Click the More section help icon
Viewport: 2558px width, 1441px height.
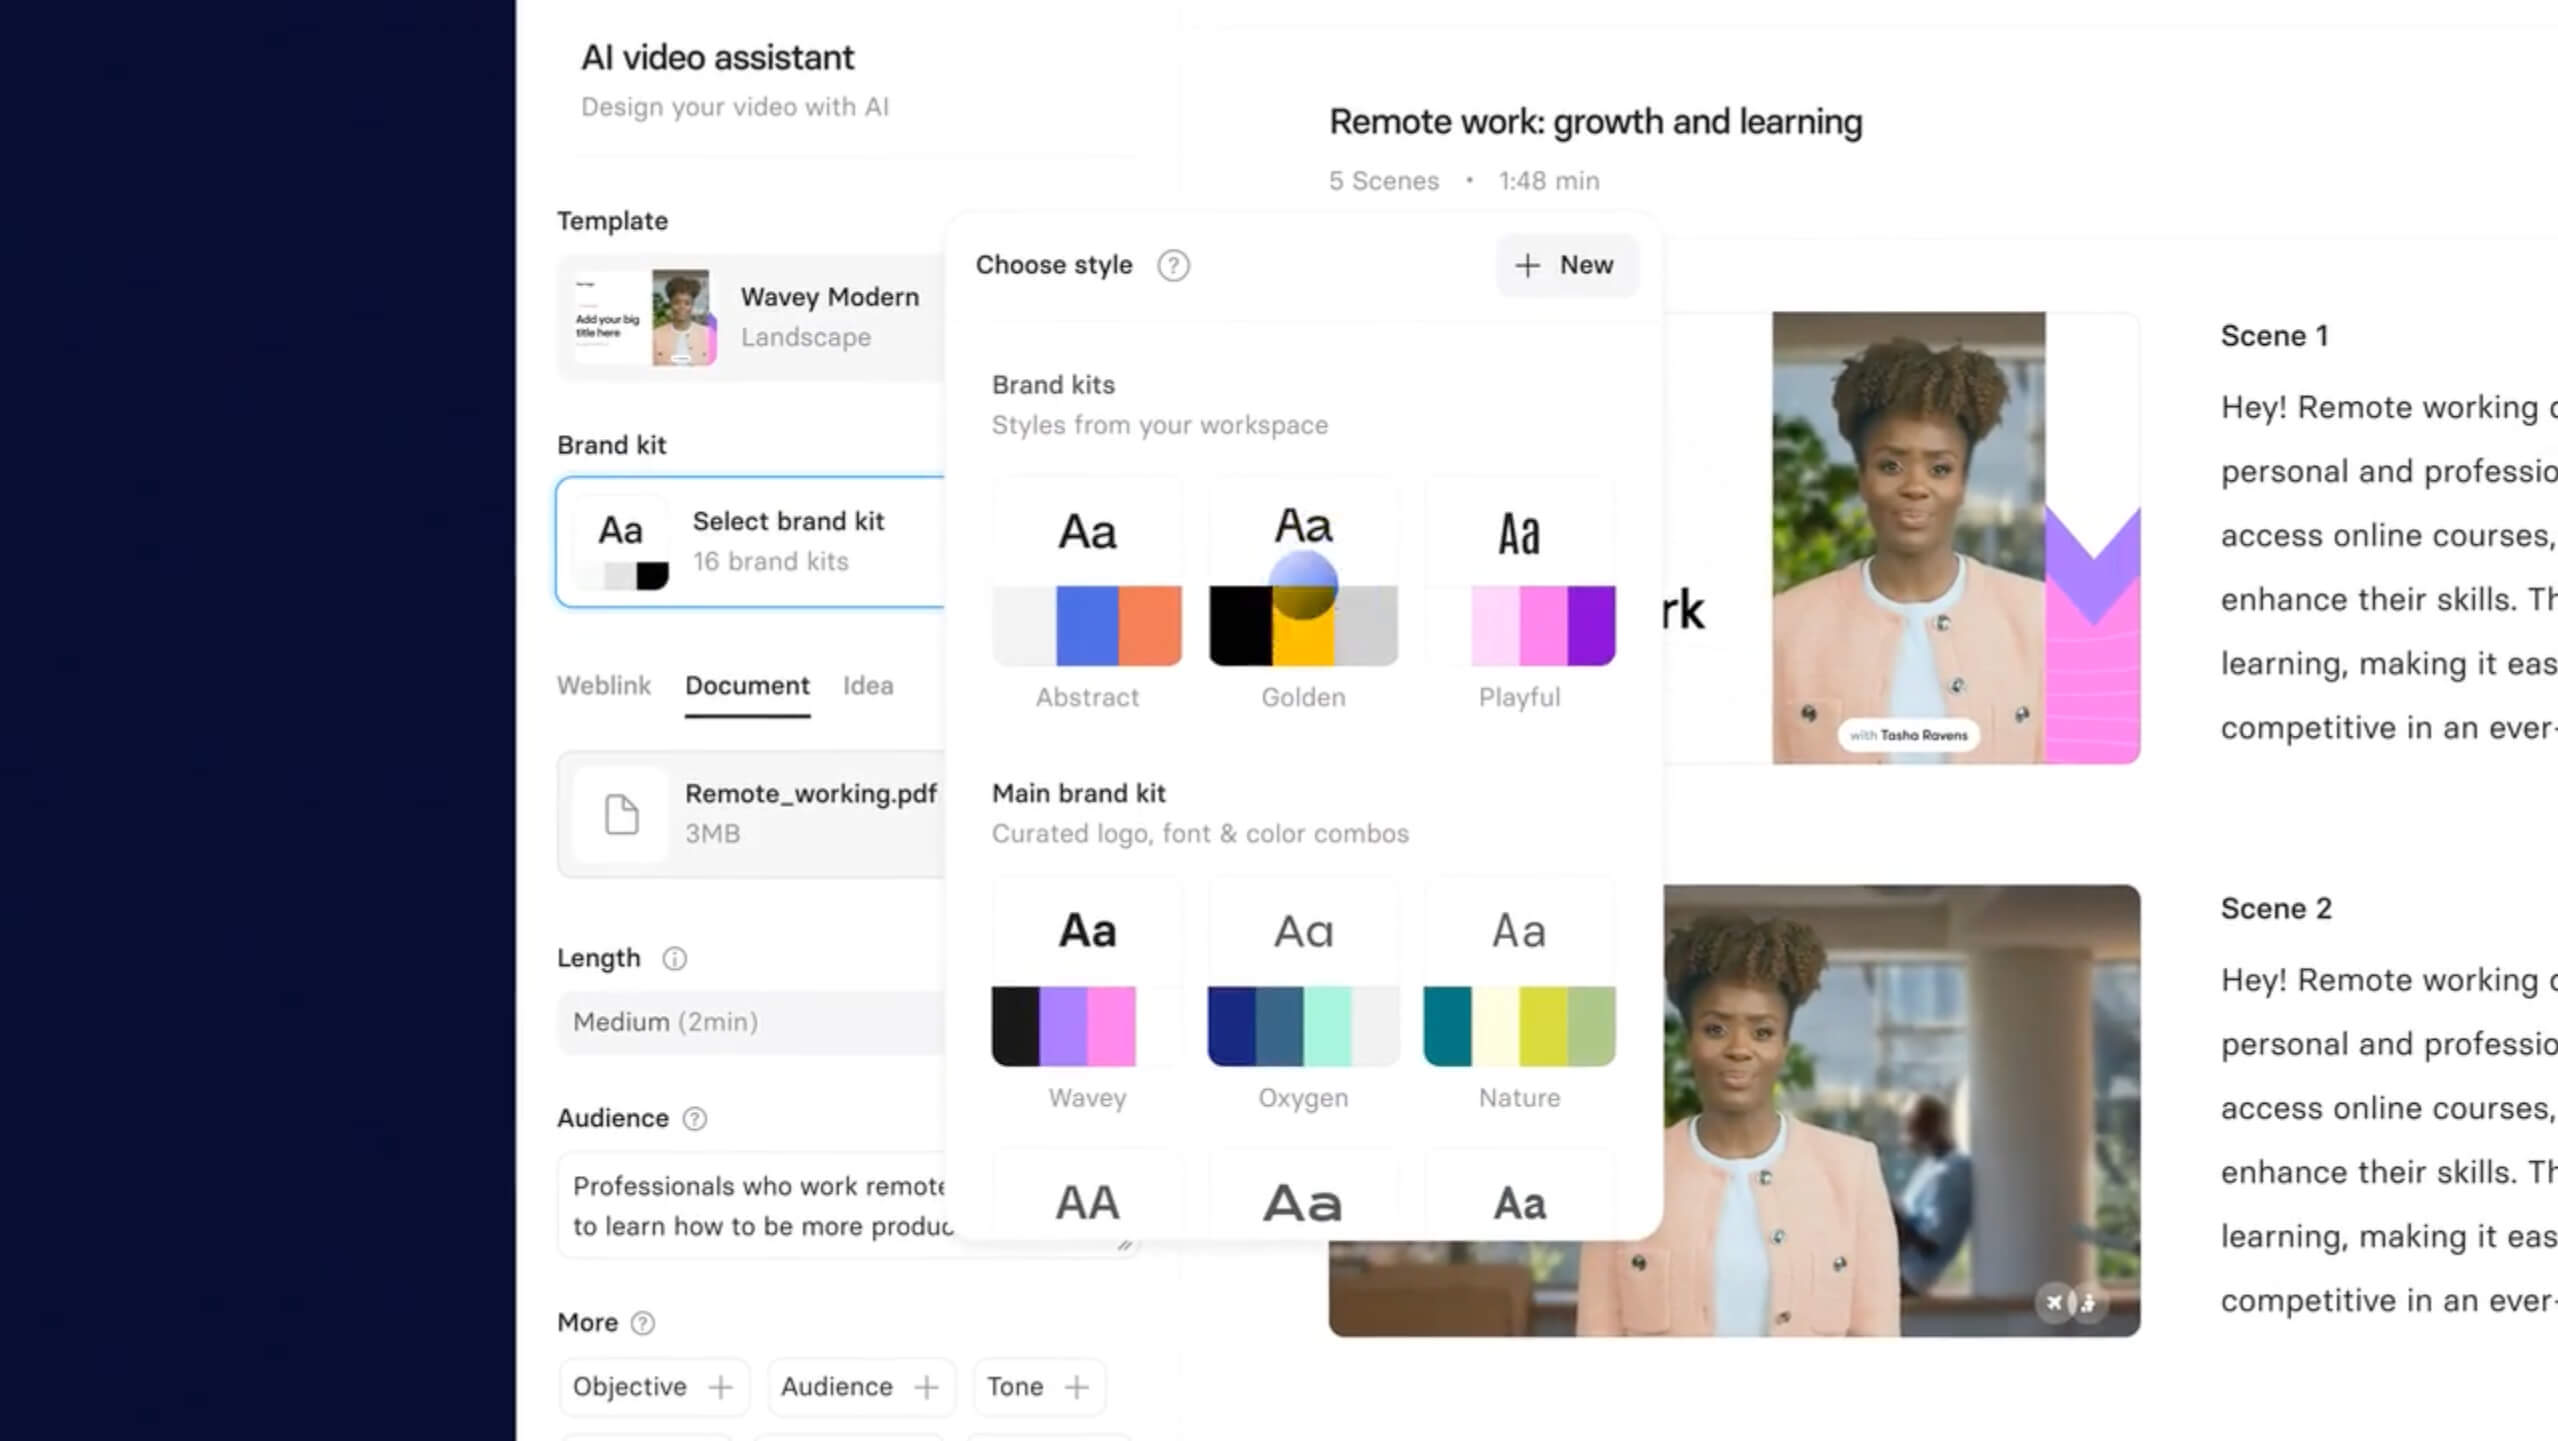pyautogui.click(x=643, y=1324)
